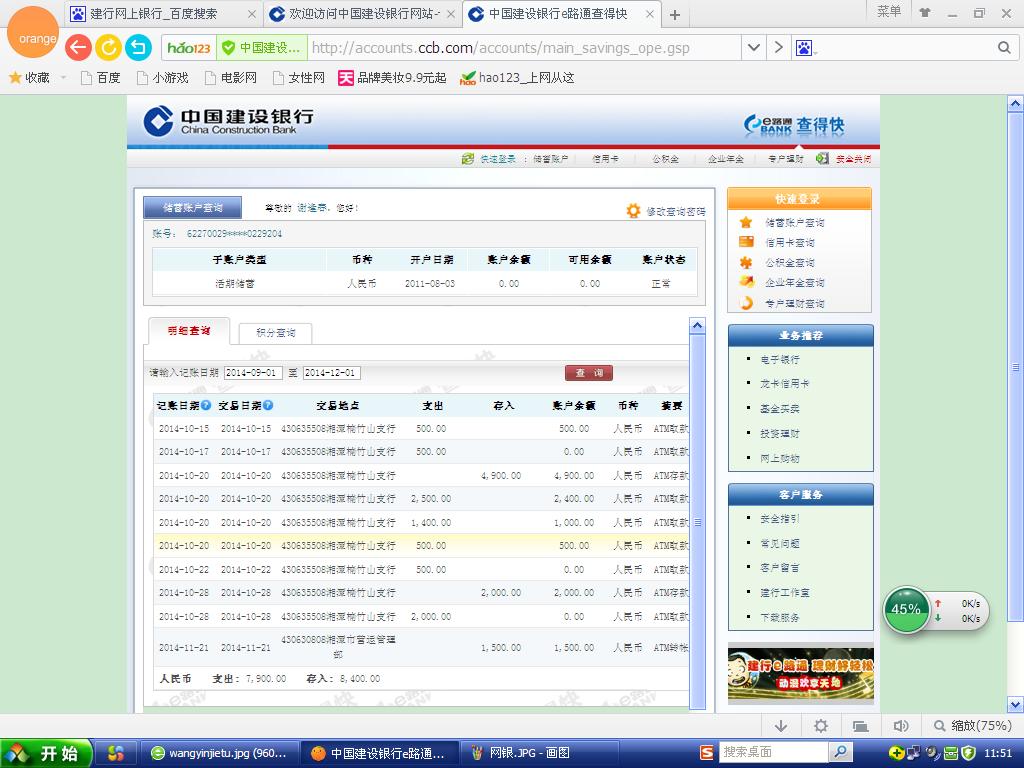The image size is (1024, 768).
Task: Click the help icon next to 记账日期
Action: point(206,405)
